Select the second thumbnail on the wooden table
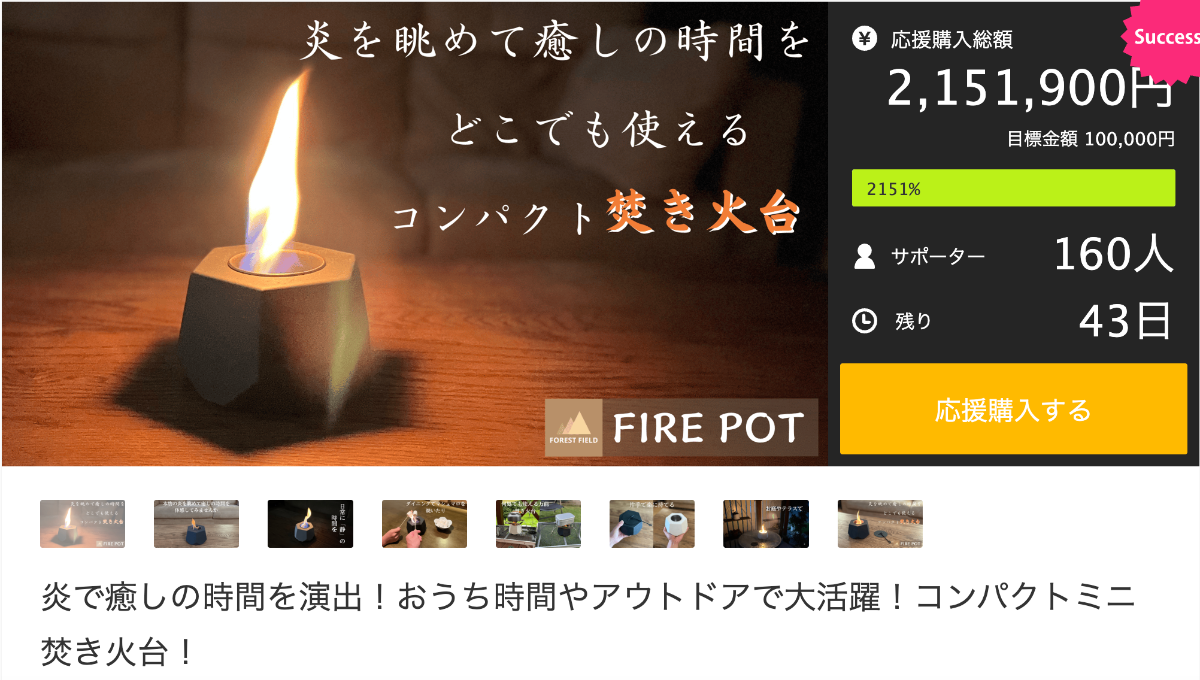Viewport: 1200px width, 680px height. click(196, 524)
